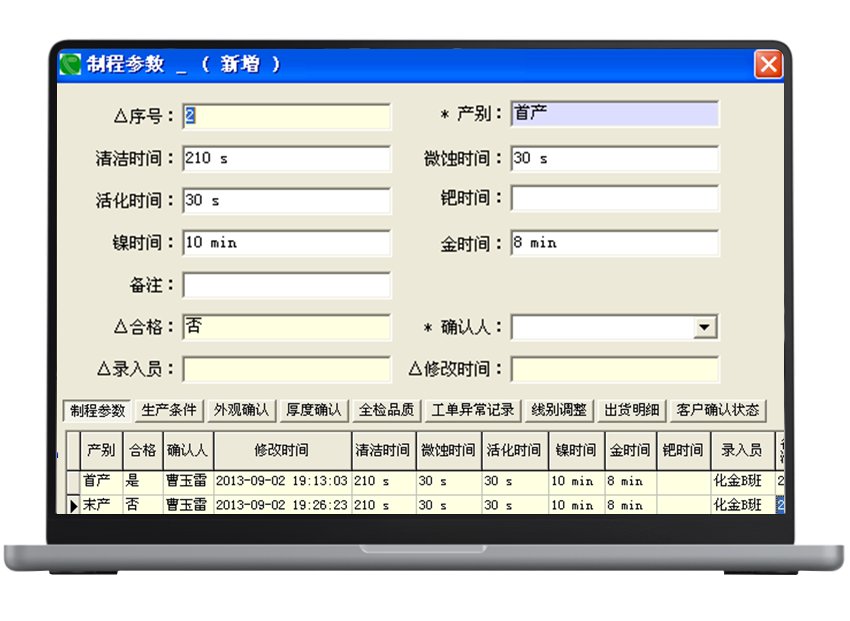
Task: Go to the 全检品质 tab
Action: [386, 410]
